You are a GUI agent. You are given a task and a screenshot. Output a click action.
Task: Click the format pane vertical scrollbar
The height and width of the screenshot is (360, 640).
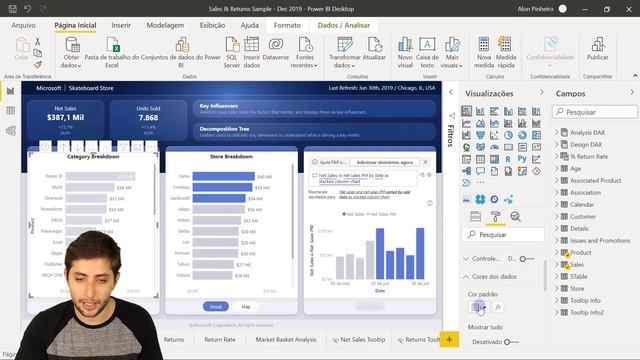pyautogui.click(x=545, y=276)
